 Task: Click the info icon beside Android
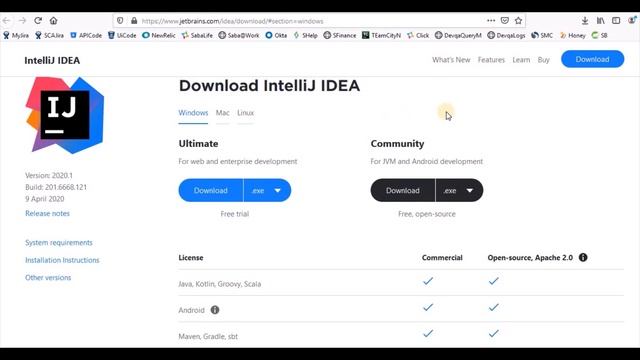click(x=215, y=310)
